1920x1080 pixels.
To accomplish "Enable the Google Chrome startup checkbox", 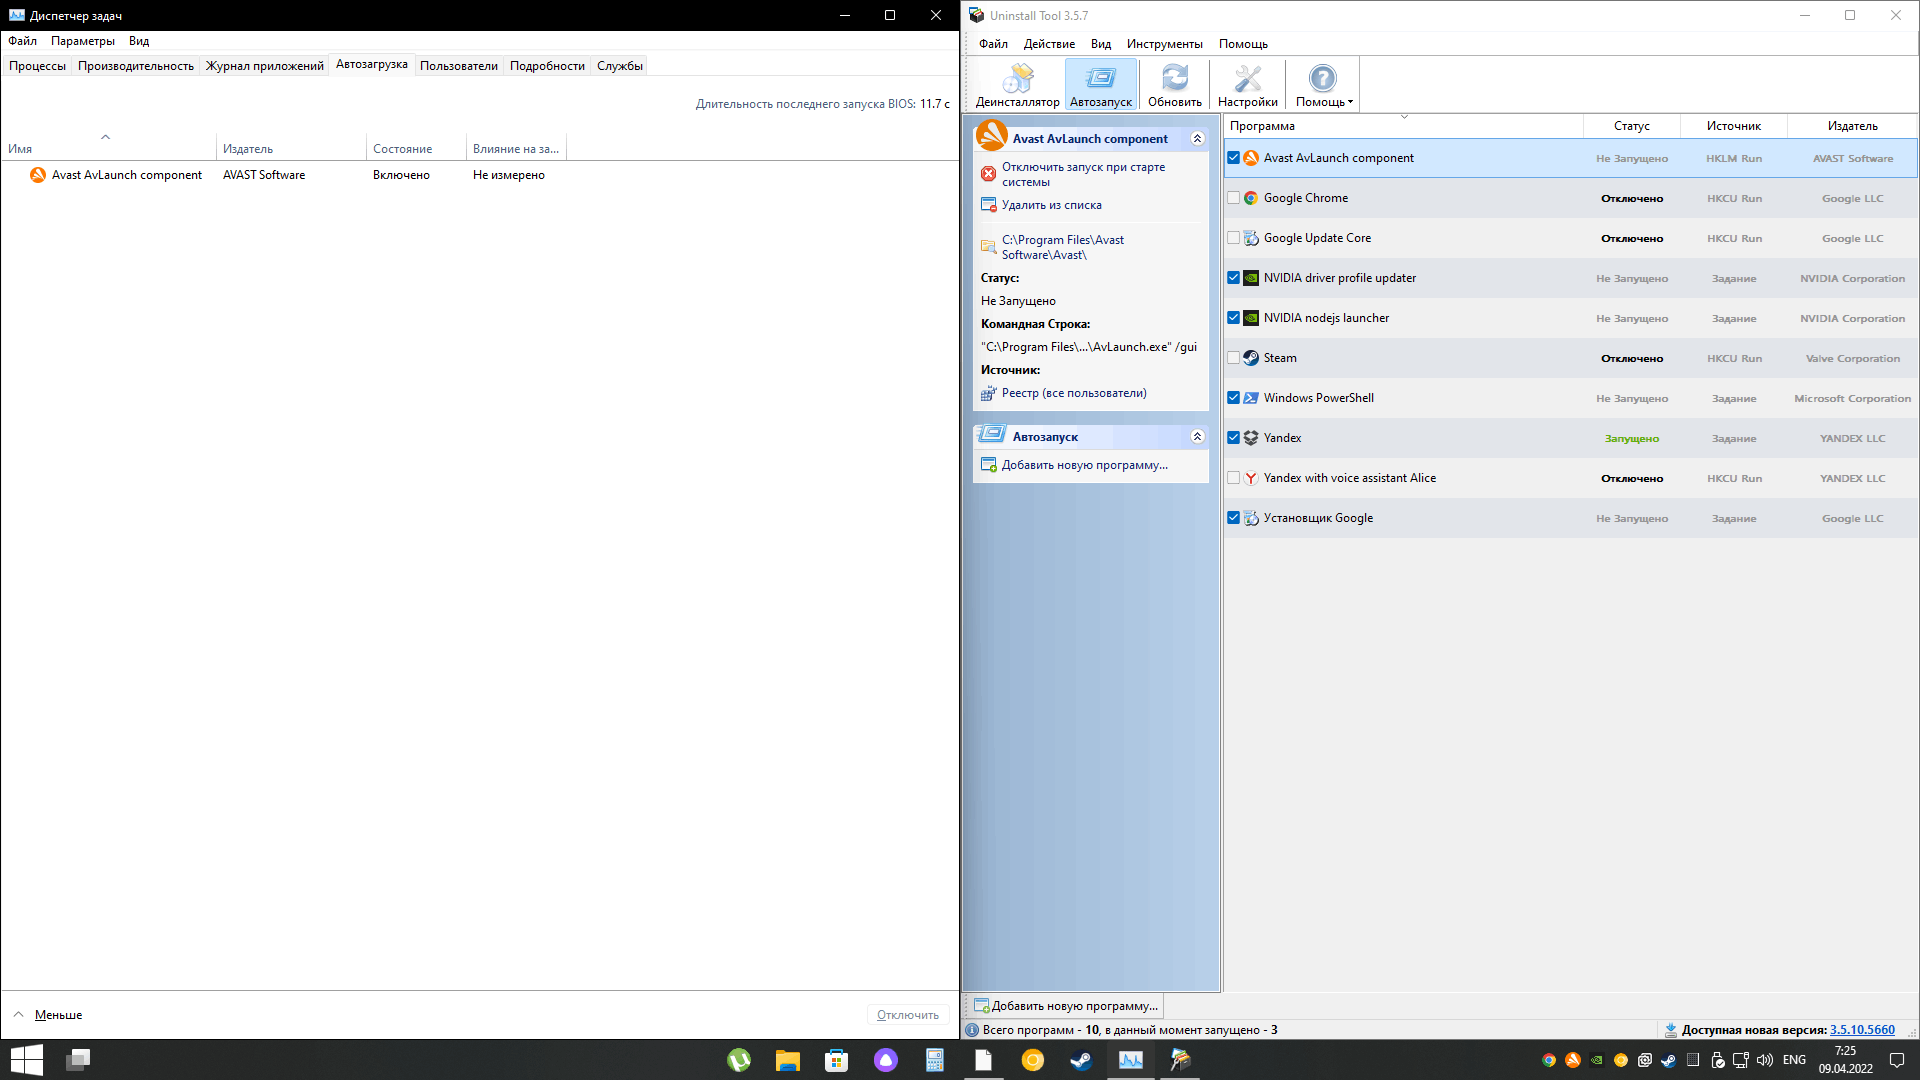I will [x=1233, y=198].
